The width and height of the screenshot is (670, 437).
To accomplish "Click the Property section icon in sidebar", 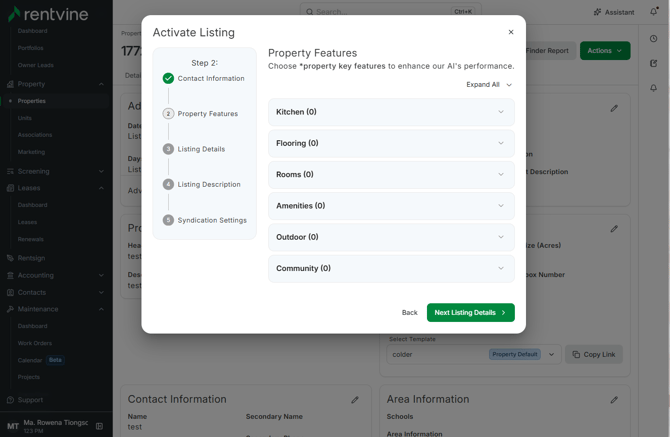I will click(10, 84).
